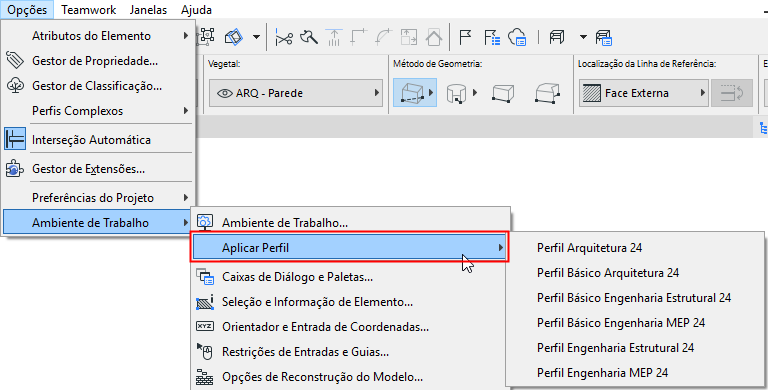Click the brick wall Reconstrução icon

click(205, 377)
